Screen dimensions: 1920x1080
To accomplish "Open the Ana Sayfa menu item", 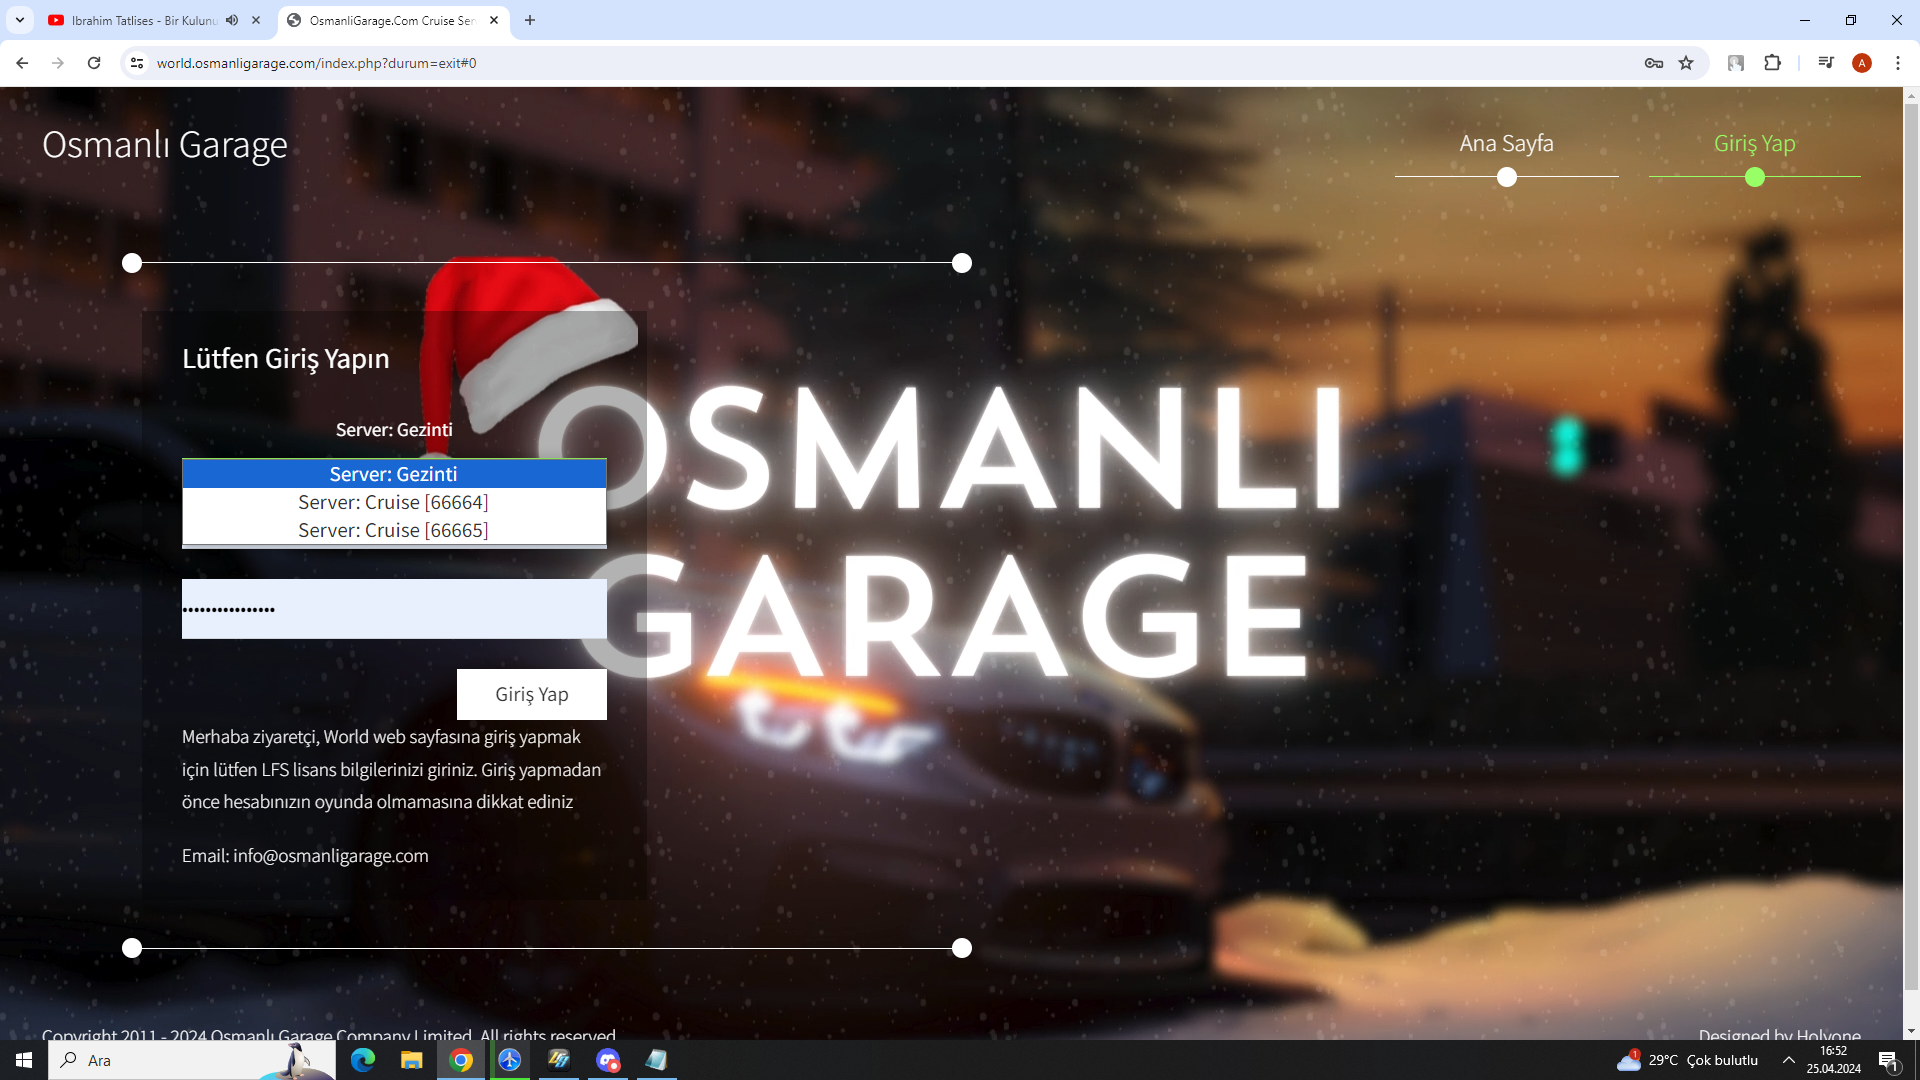I will [x=1506, y=143].
